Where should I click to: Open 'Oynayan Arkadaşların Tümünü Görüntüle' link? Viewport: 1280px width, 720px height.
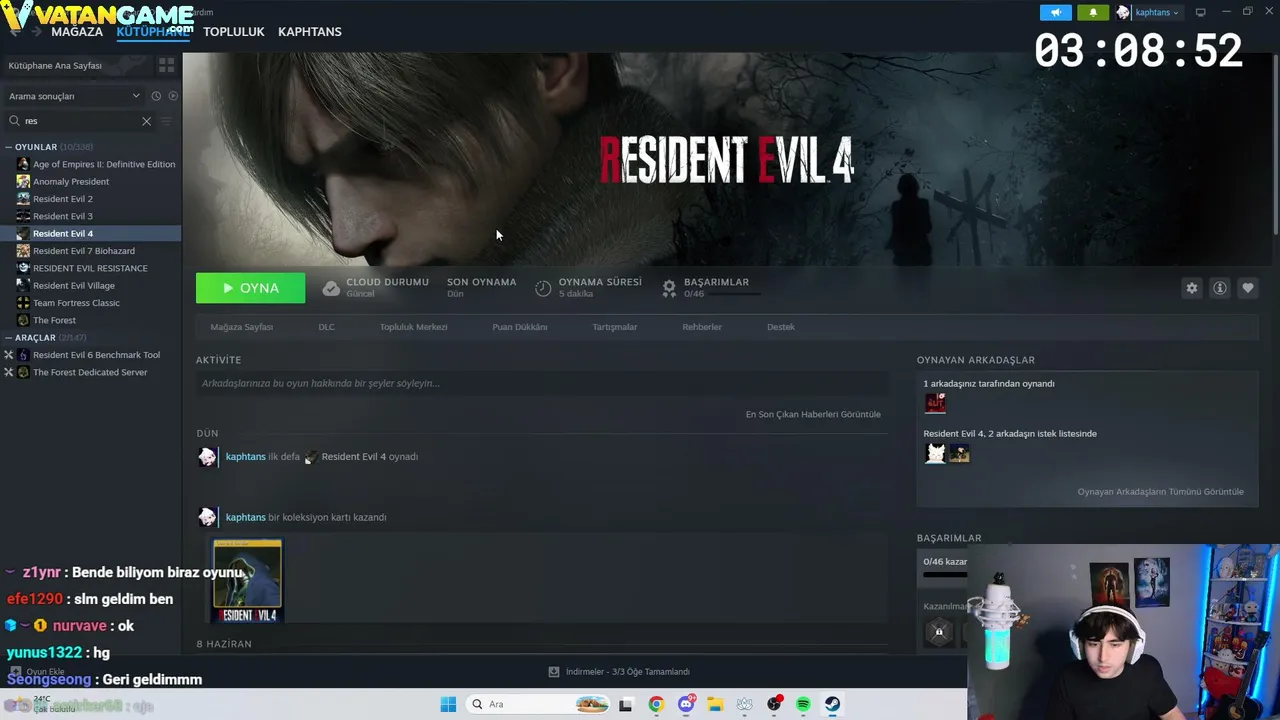point(1161,492)
